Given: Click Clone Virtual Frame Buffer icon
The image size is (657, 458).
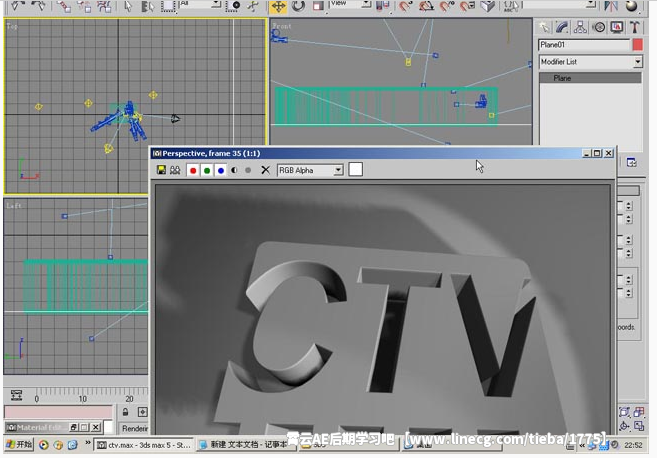Looking at the screenshot, I should pos(175,170).
